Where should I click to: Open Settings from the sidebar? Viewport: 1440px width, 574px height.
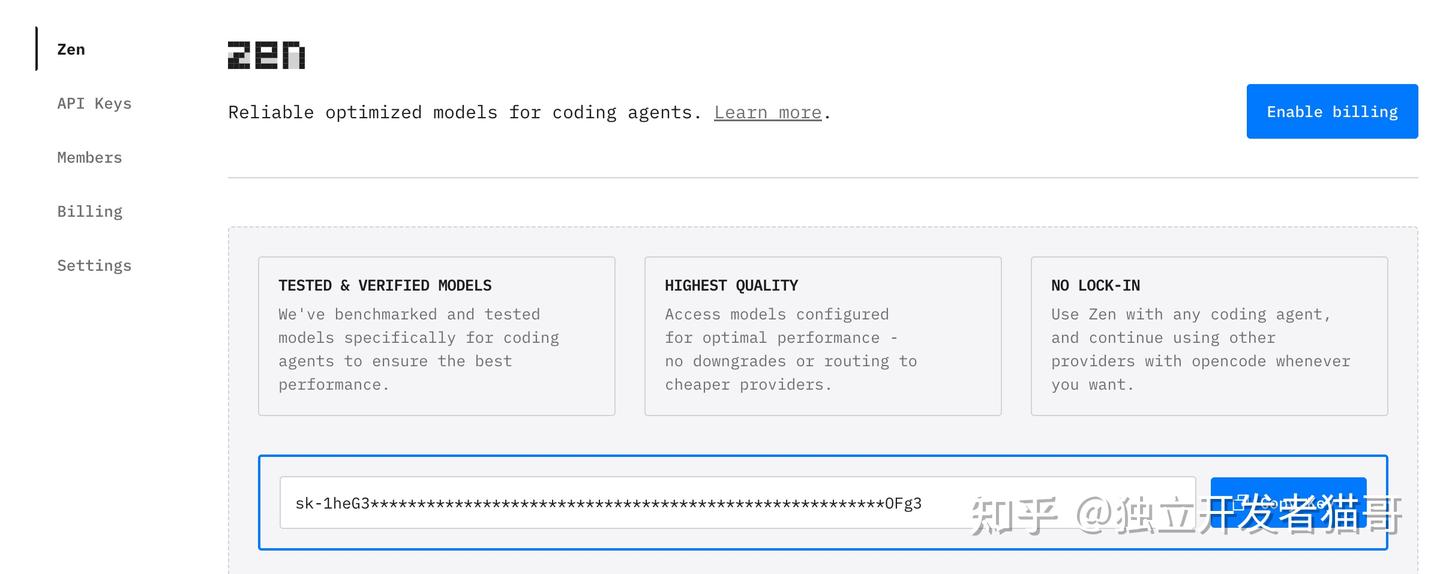pos(94,265)
